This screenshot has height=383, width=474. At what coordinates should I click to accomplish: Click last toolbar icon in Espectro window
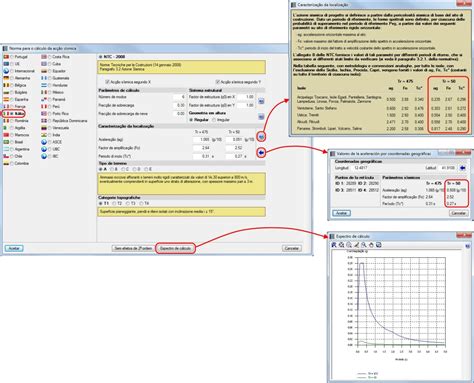pyautogui.click(x=379, y=245)
